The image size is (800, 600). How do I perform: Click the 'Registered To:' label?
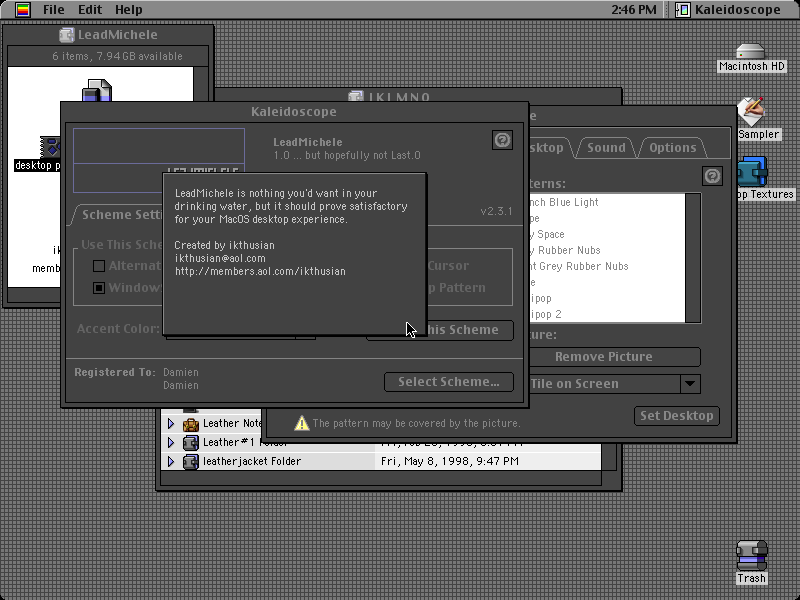point(115,372)
